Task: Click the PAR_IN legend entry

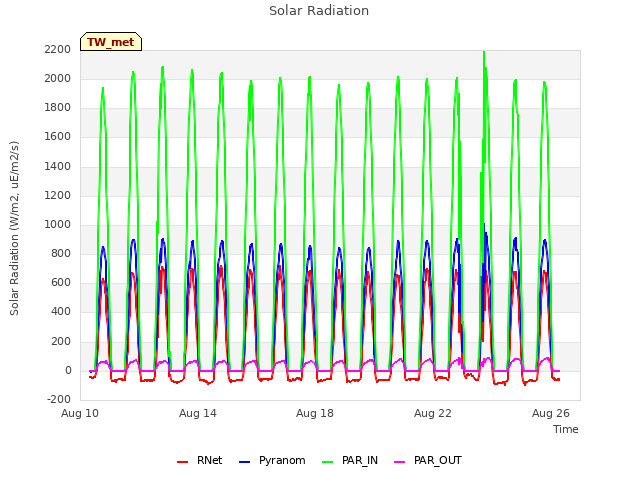Action: click(x=350, y=461)
